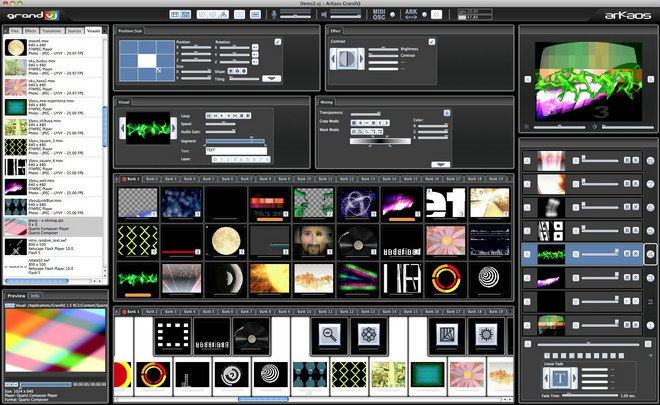Open the Segment dropdown in the Visual panel
The height and width of the screenshot is (405, 660).
click(236, 140)
